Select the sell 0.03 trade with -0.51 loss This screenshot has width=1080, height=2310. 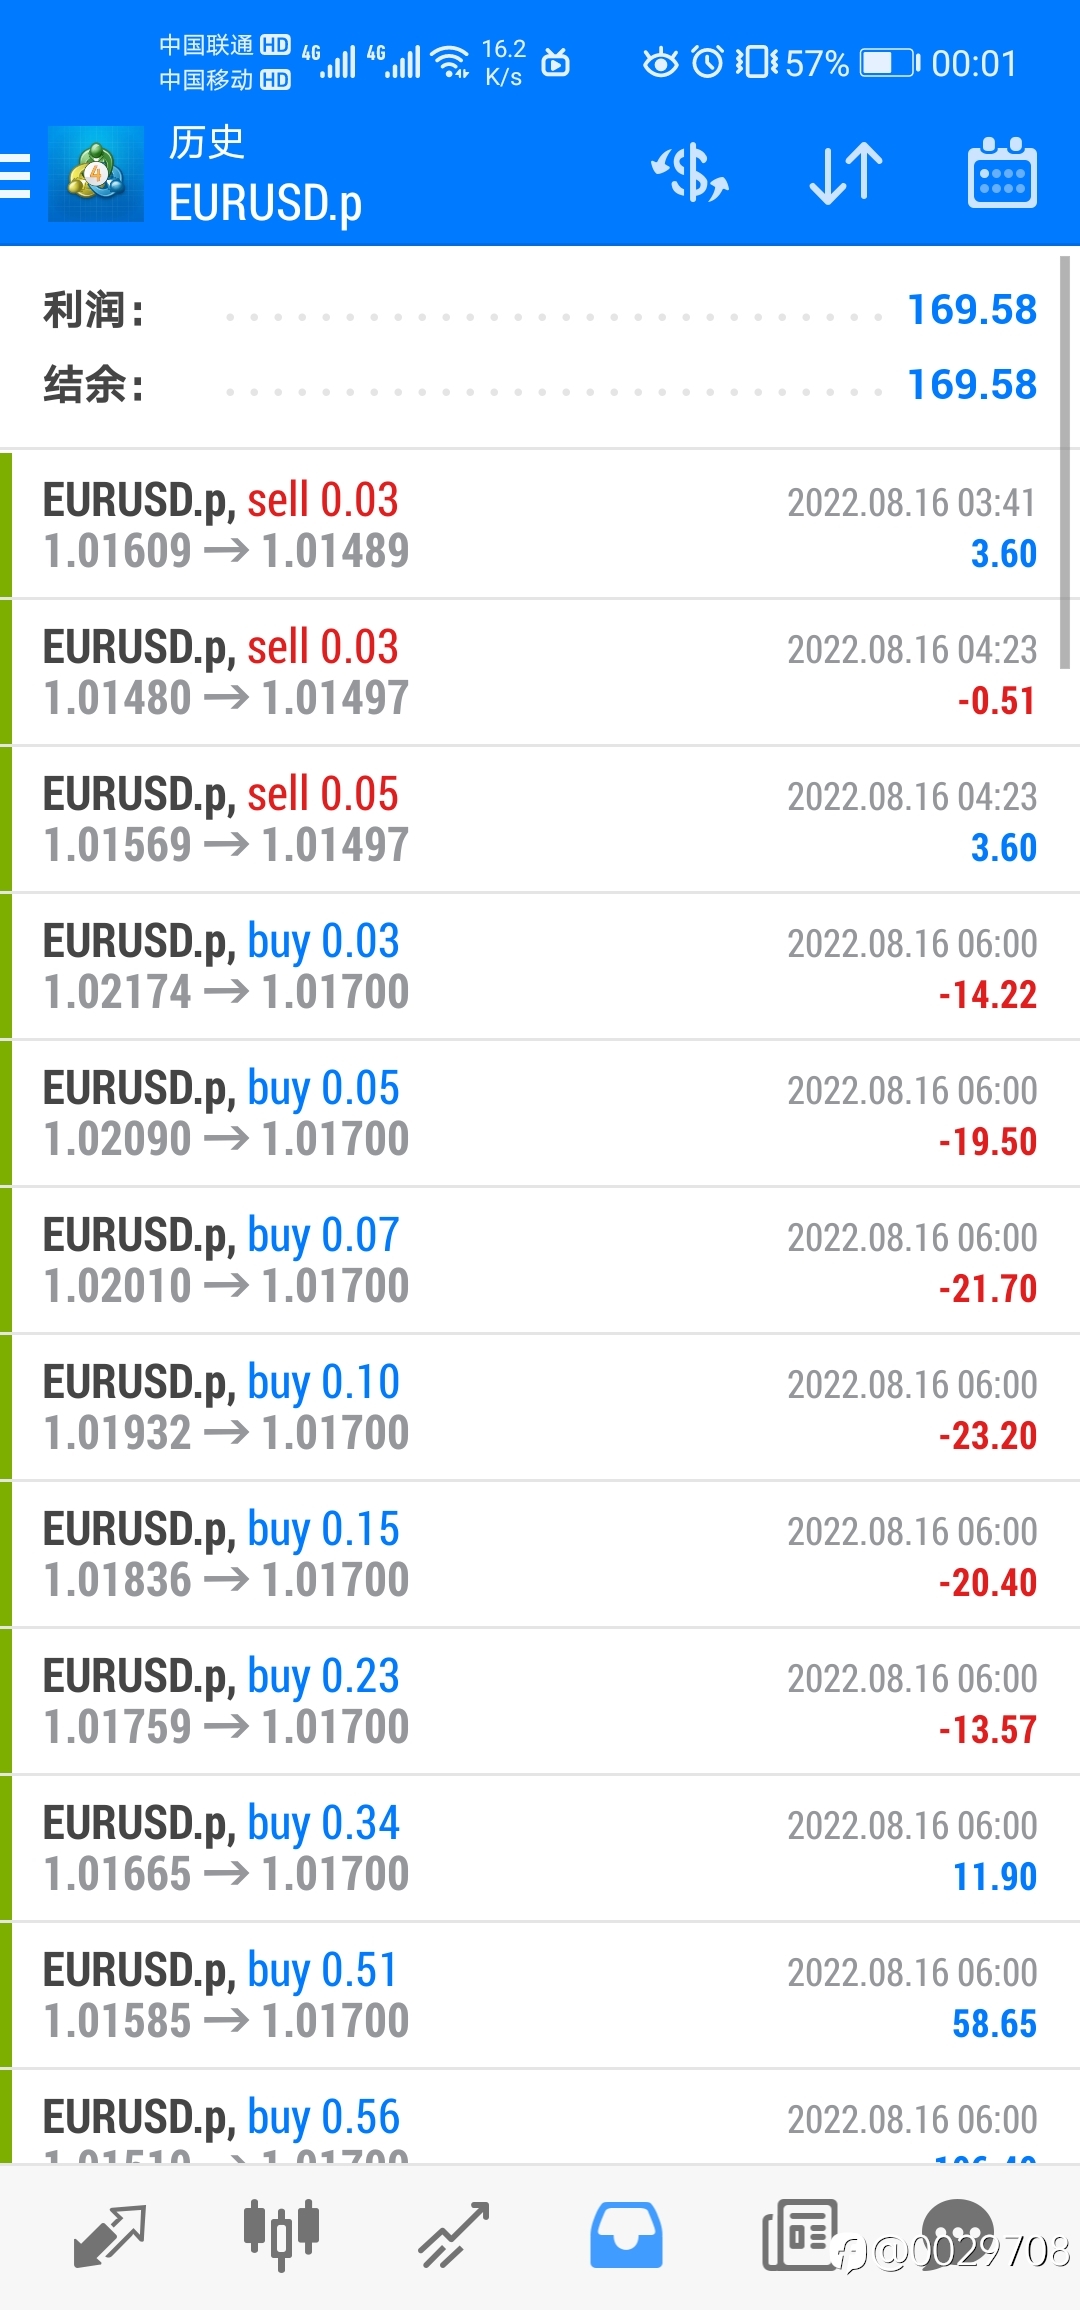540,673
